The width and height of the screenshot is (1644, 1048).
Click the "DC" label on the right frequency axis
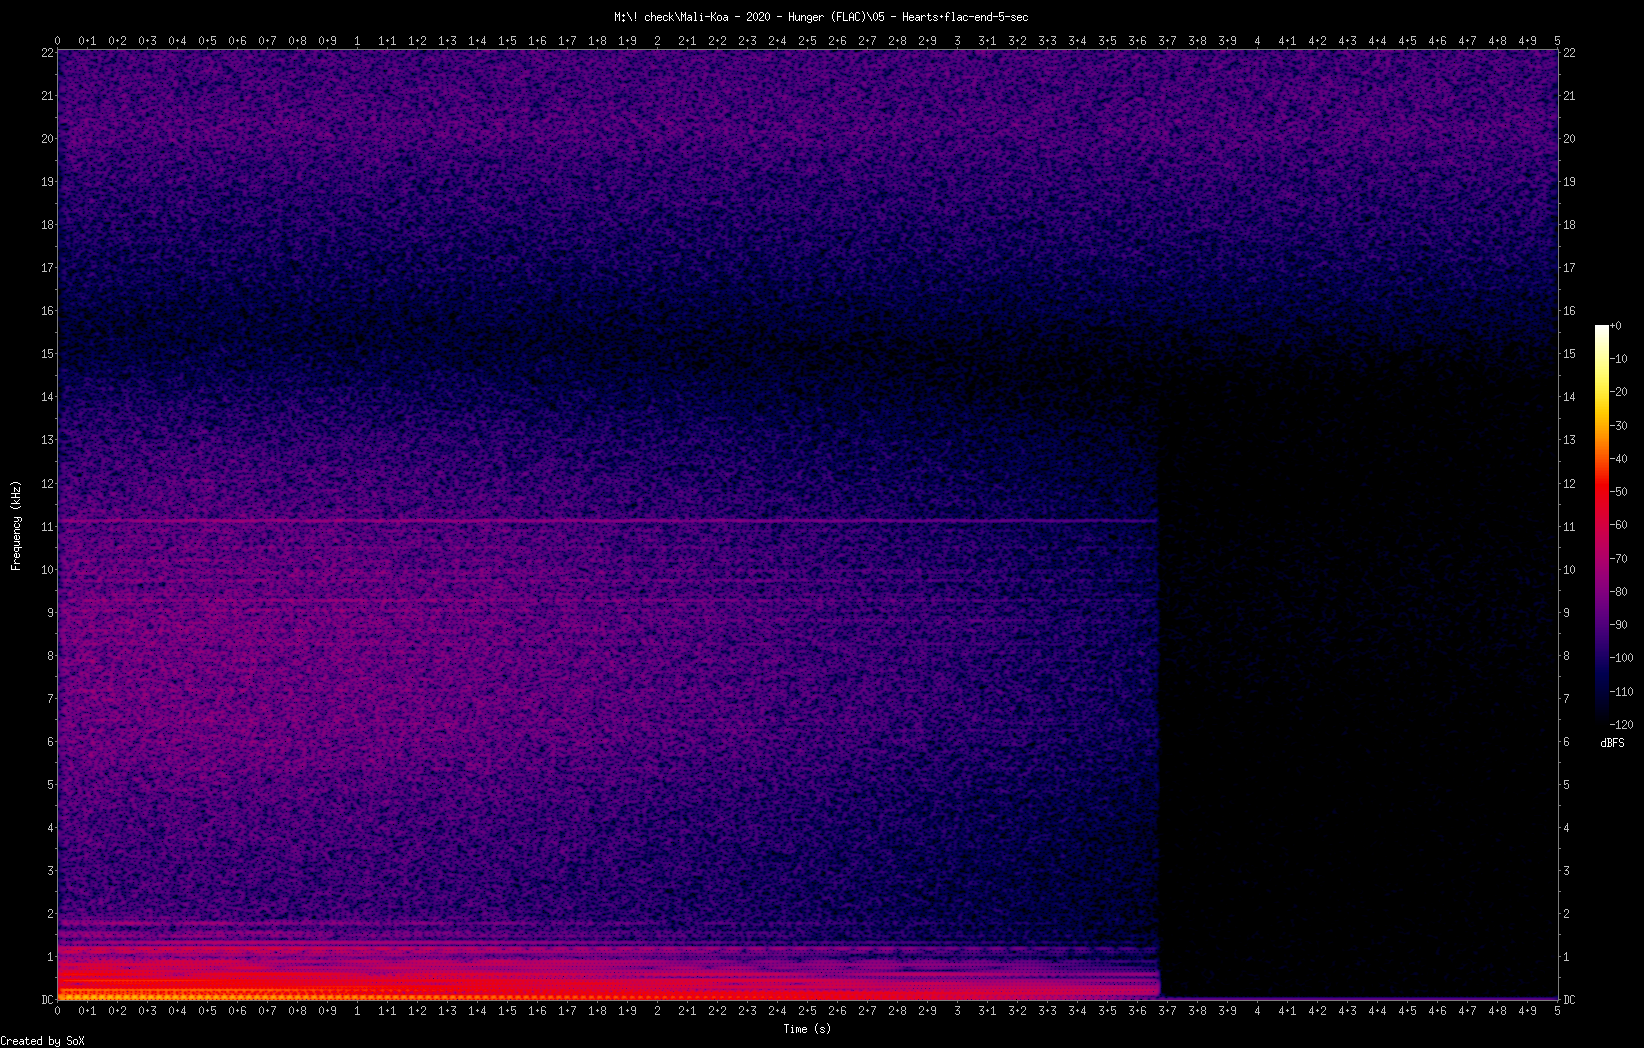pyautogui.click(x=1570, y=1000)
